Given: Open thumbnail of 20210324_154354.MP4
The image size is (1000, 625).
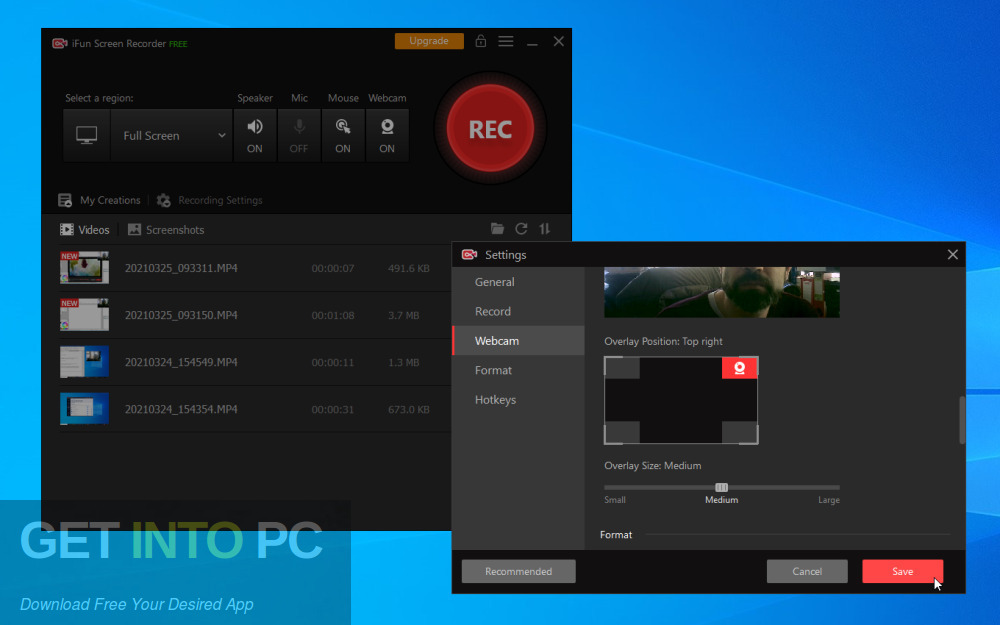Looking at the screenshot, I should 84,409.
